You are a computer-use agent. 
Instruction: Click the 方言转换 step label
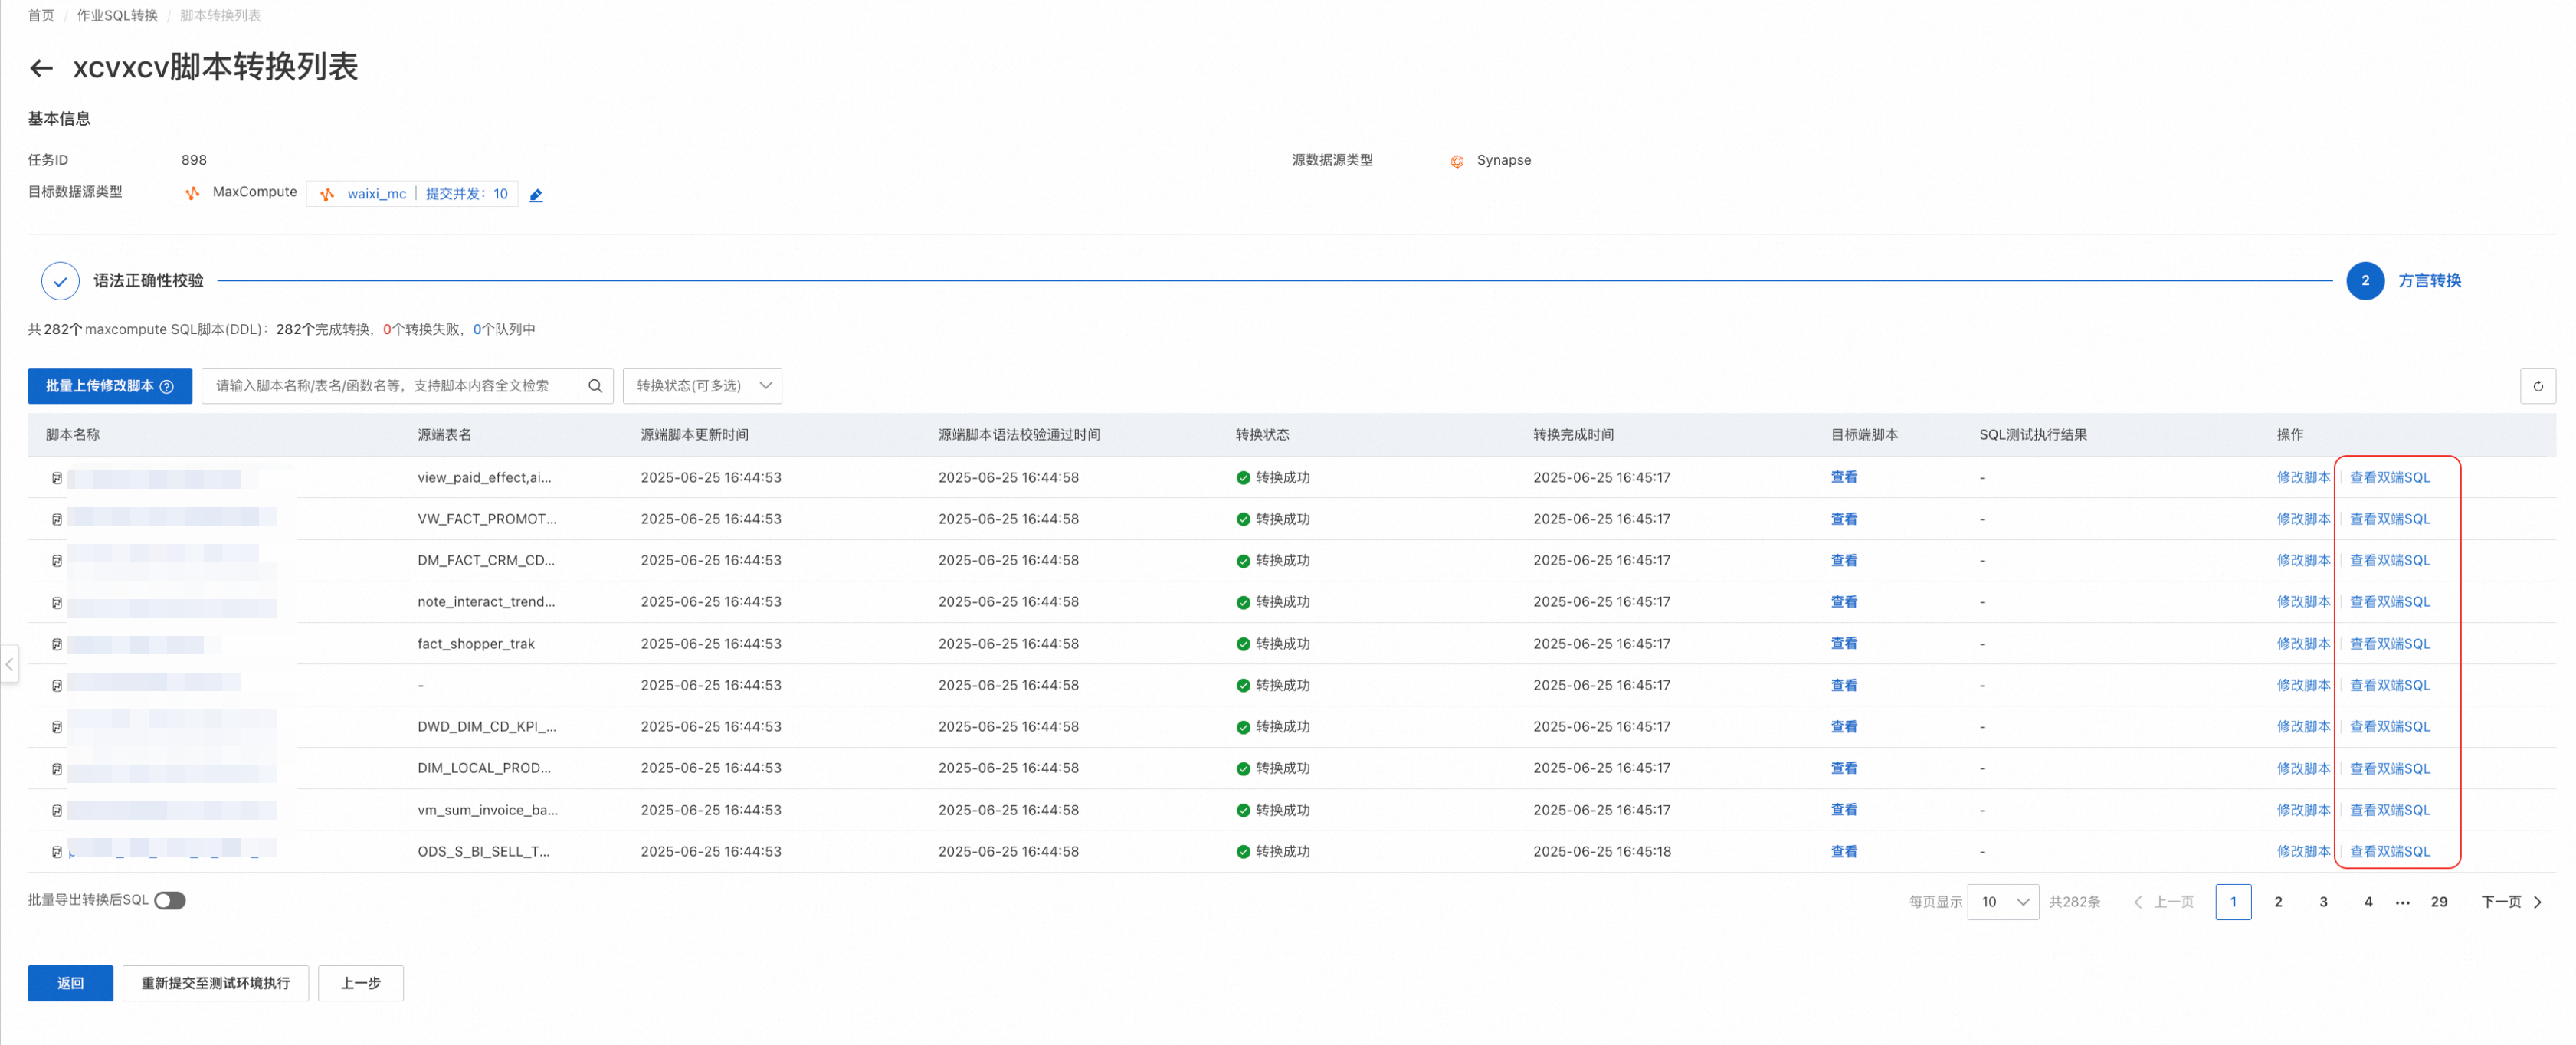pyautogui.click(x=2429, y=281)
